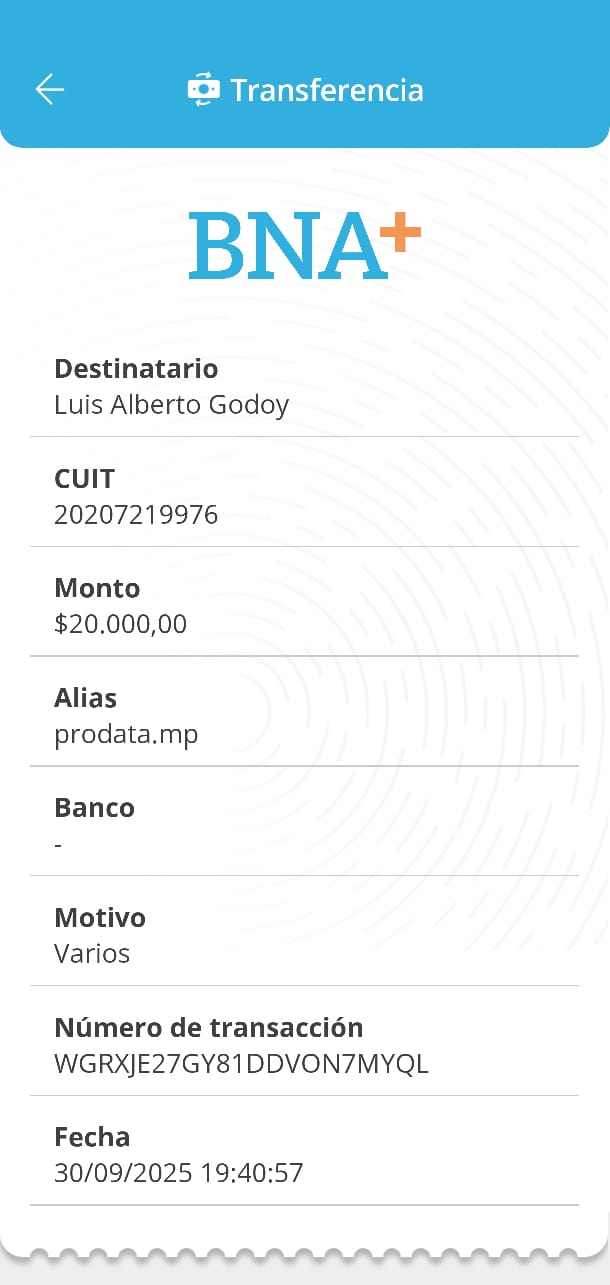Image resolution: width=610 pixels, height=1285 pixels.
Task: Select the alias prodata.mp
Action: tap(126, 734)
